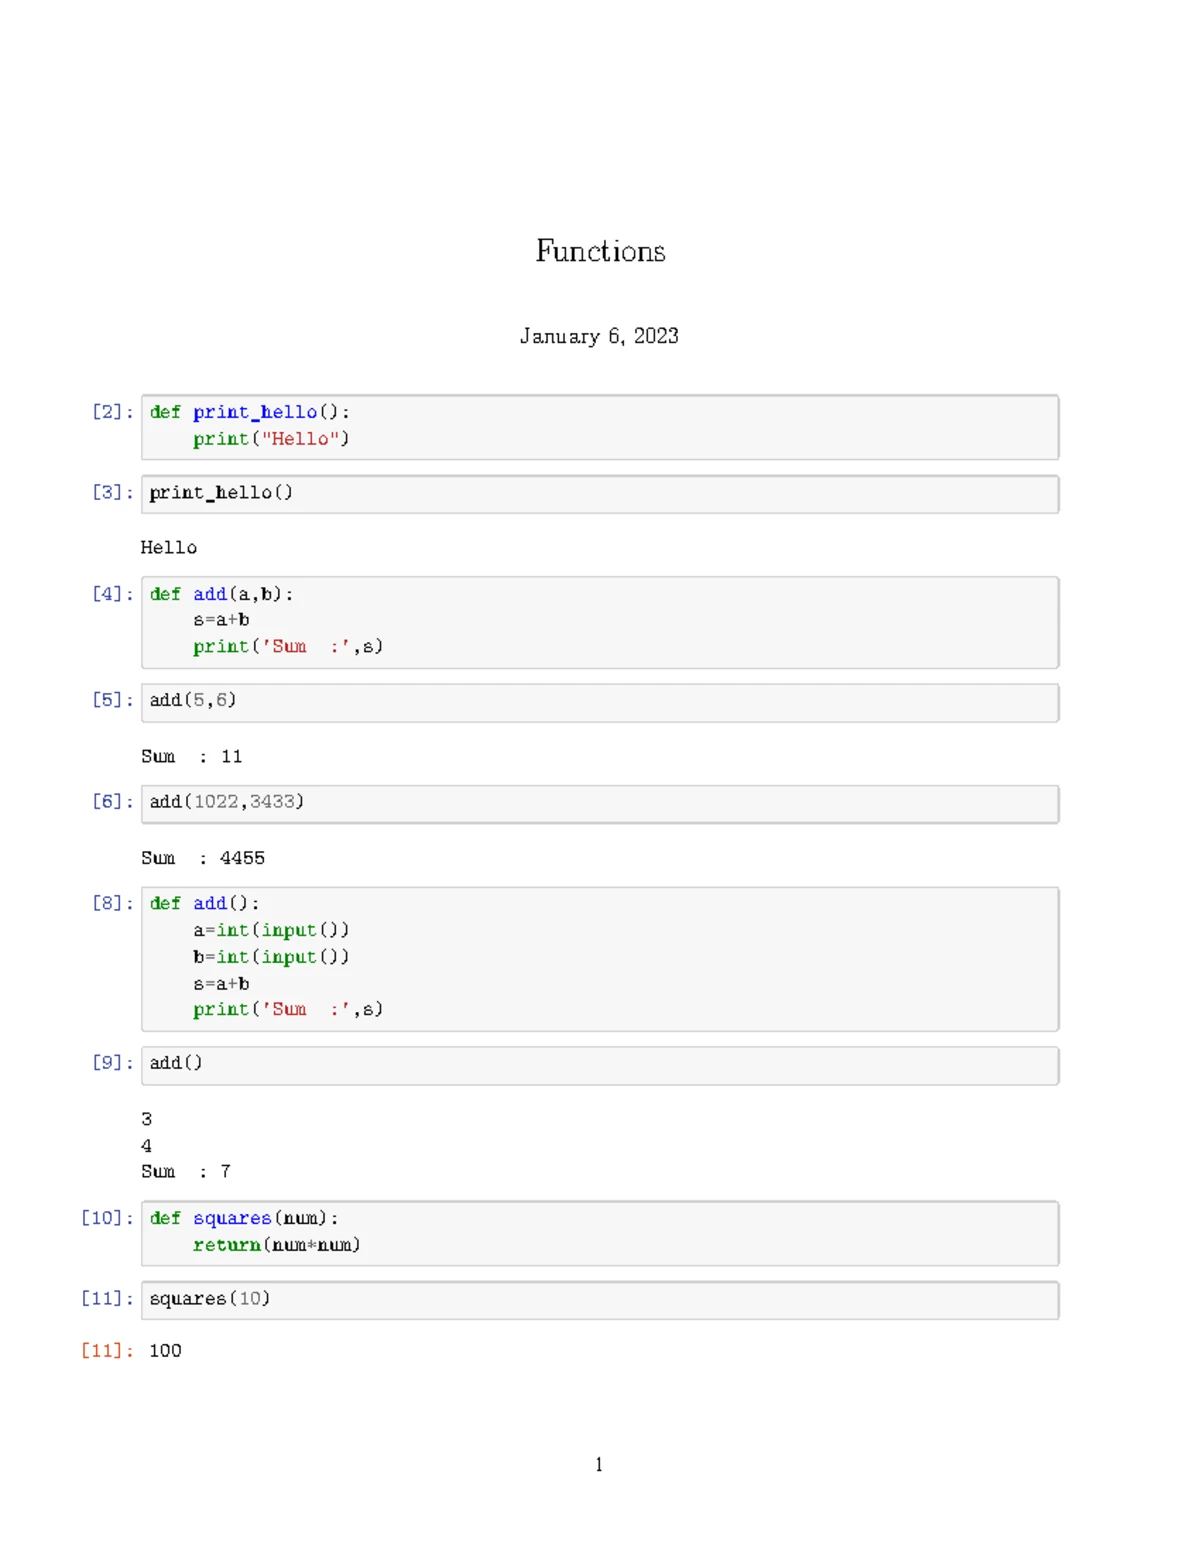Click the def add() input-based code cell

pyautogui.click(x=600, y=959)
